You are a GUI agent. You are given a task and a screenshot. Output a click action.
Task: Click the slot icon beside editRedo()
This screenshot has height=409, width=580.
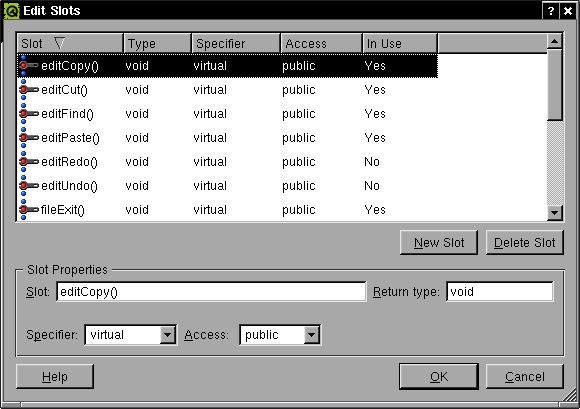tap(29, 162)
